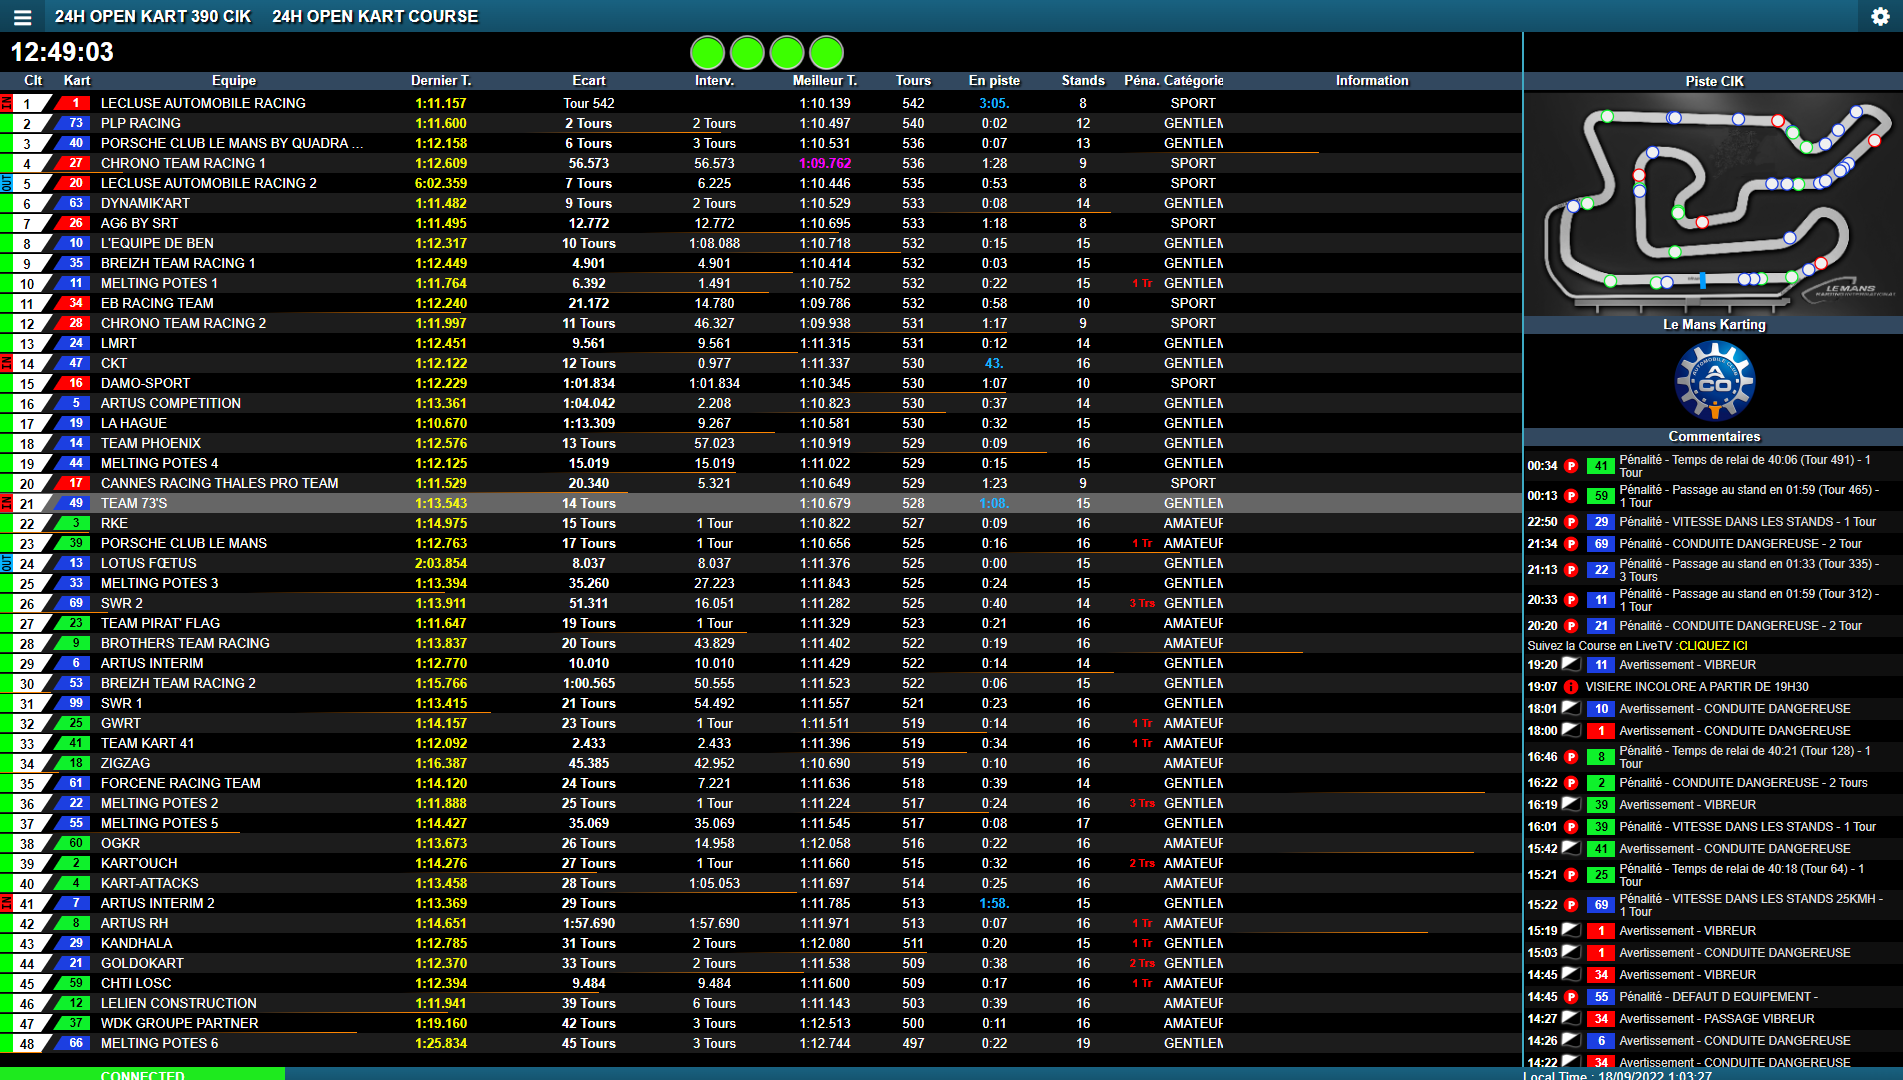Click the Tours column header
This screenshot has width=1903, height=1080.
913,81
